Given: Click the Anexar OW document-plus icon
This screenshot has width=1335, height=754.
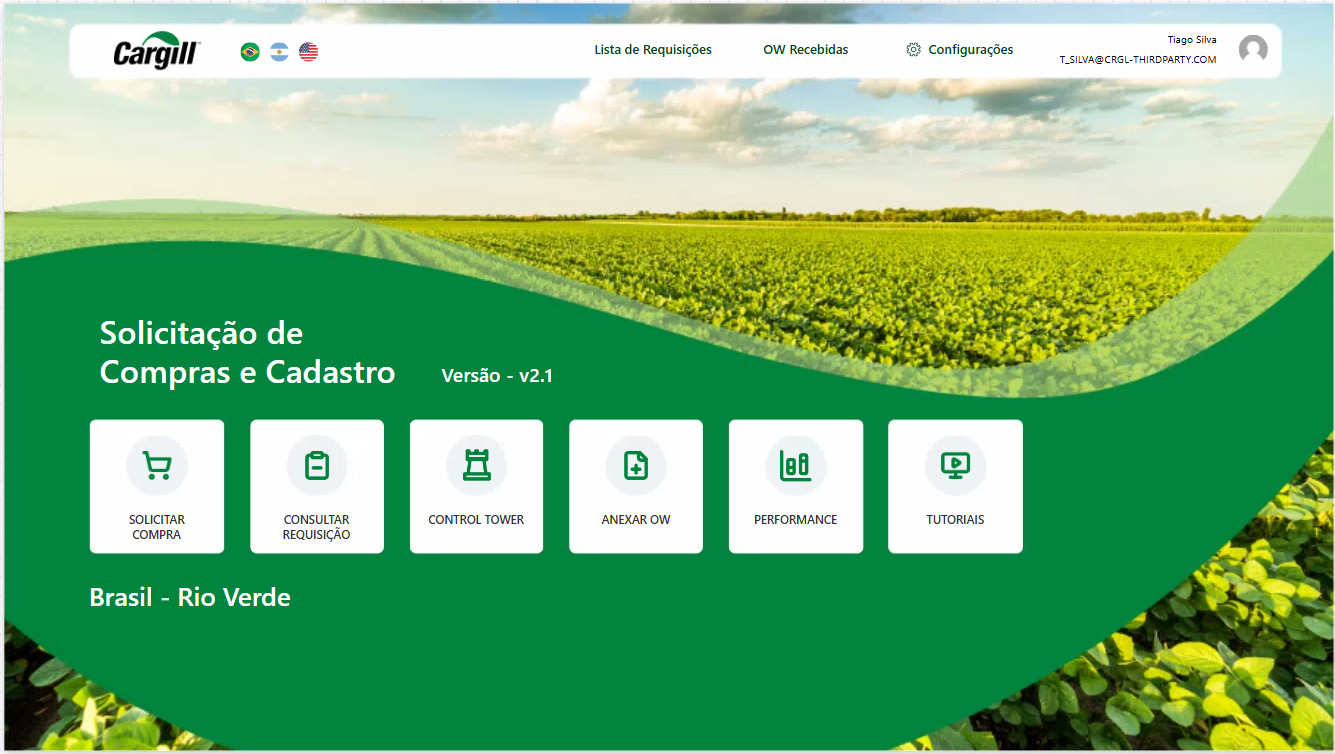Looking at the screenshot, I should 636,466.
